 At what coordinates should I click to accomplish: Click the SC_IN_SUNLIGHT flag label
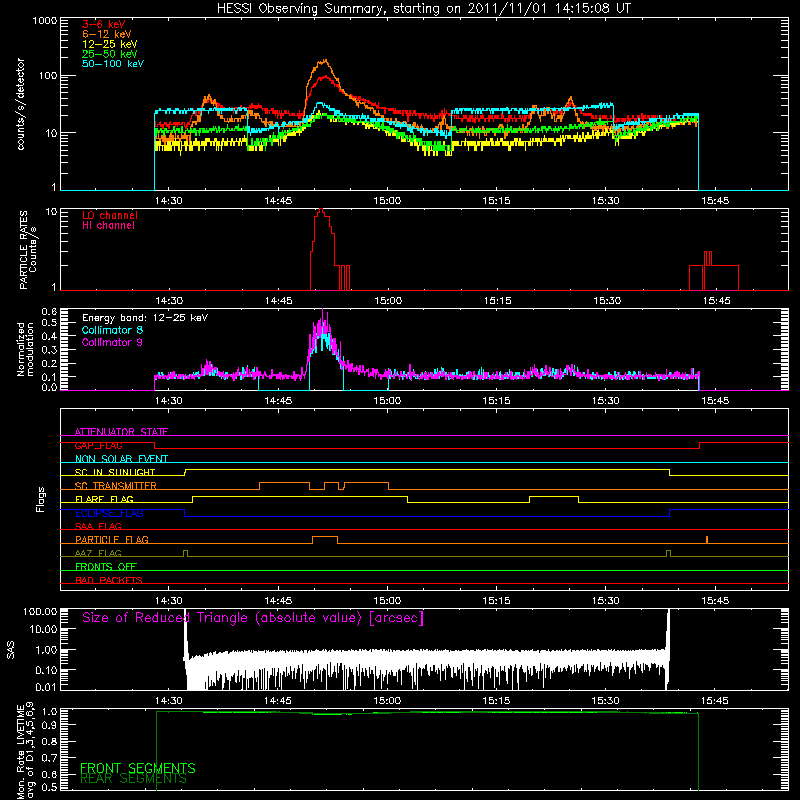point(115,472)
